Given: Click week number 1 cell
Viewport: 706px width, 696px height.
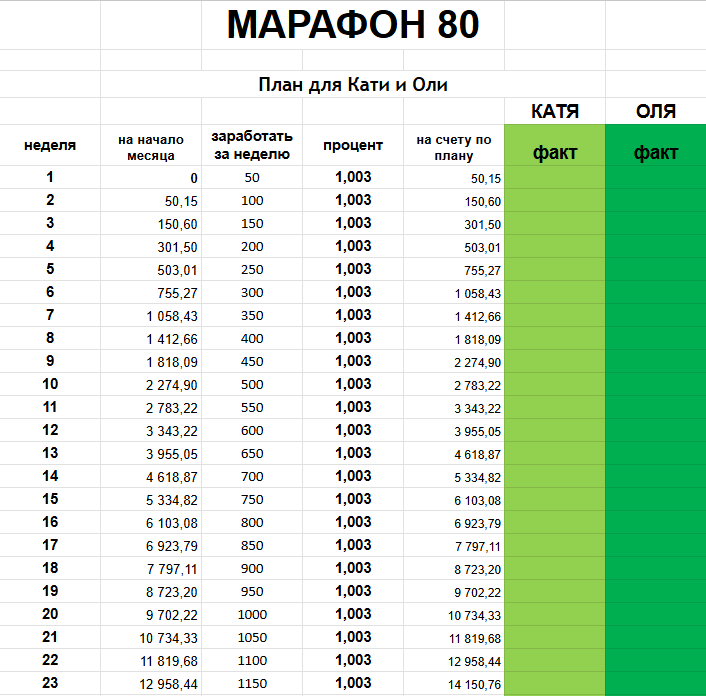Looking at the screenshot, I should pyautogui.click(x=50, y=177).
